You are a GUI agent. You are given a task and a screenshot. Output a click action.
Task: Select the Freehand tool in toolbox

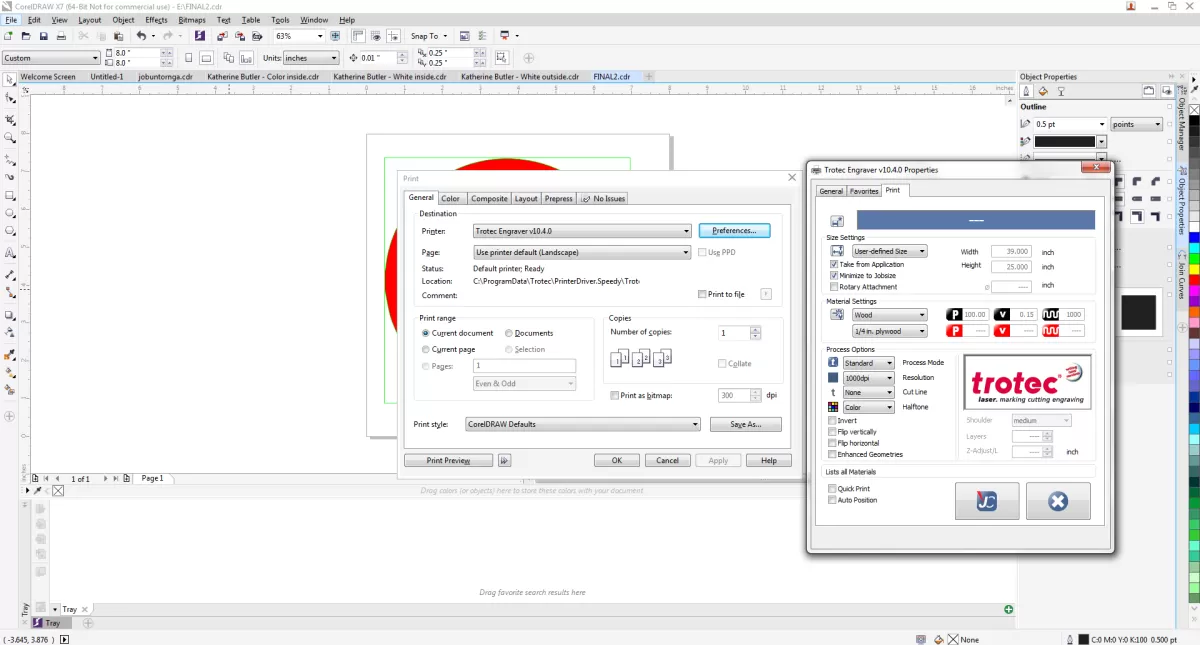click(10, 158)
